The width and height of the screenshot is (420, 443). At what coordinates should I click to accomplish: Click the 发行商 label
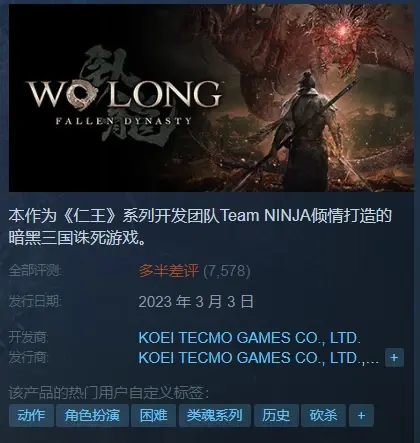pos(28,358)
